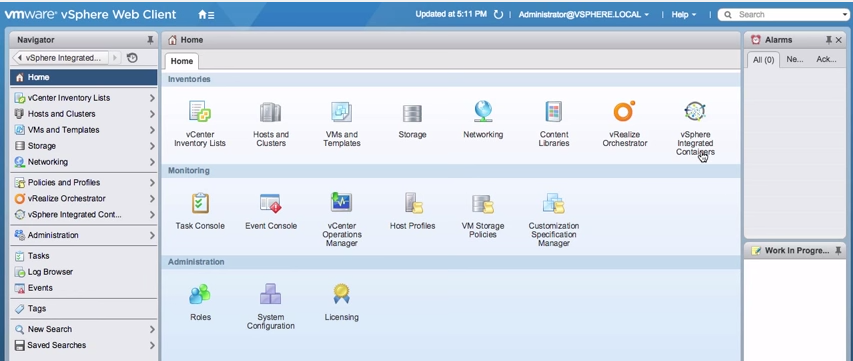Open the Administrator@VSPHERE.LOCAL user dropdown
This screenshot has width=853, height=361.
pos(584,15)
